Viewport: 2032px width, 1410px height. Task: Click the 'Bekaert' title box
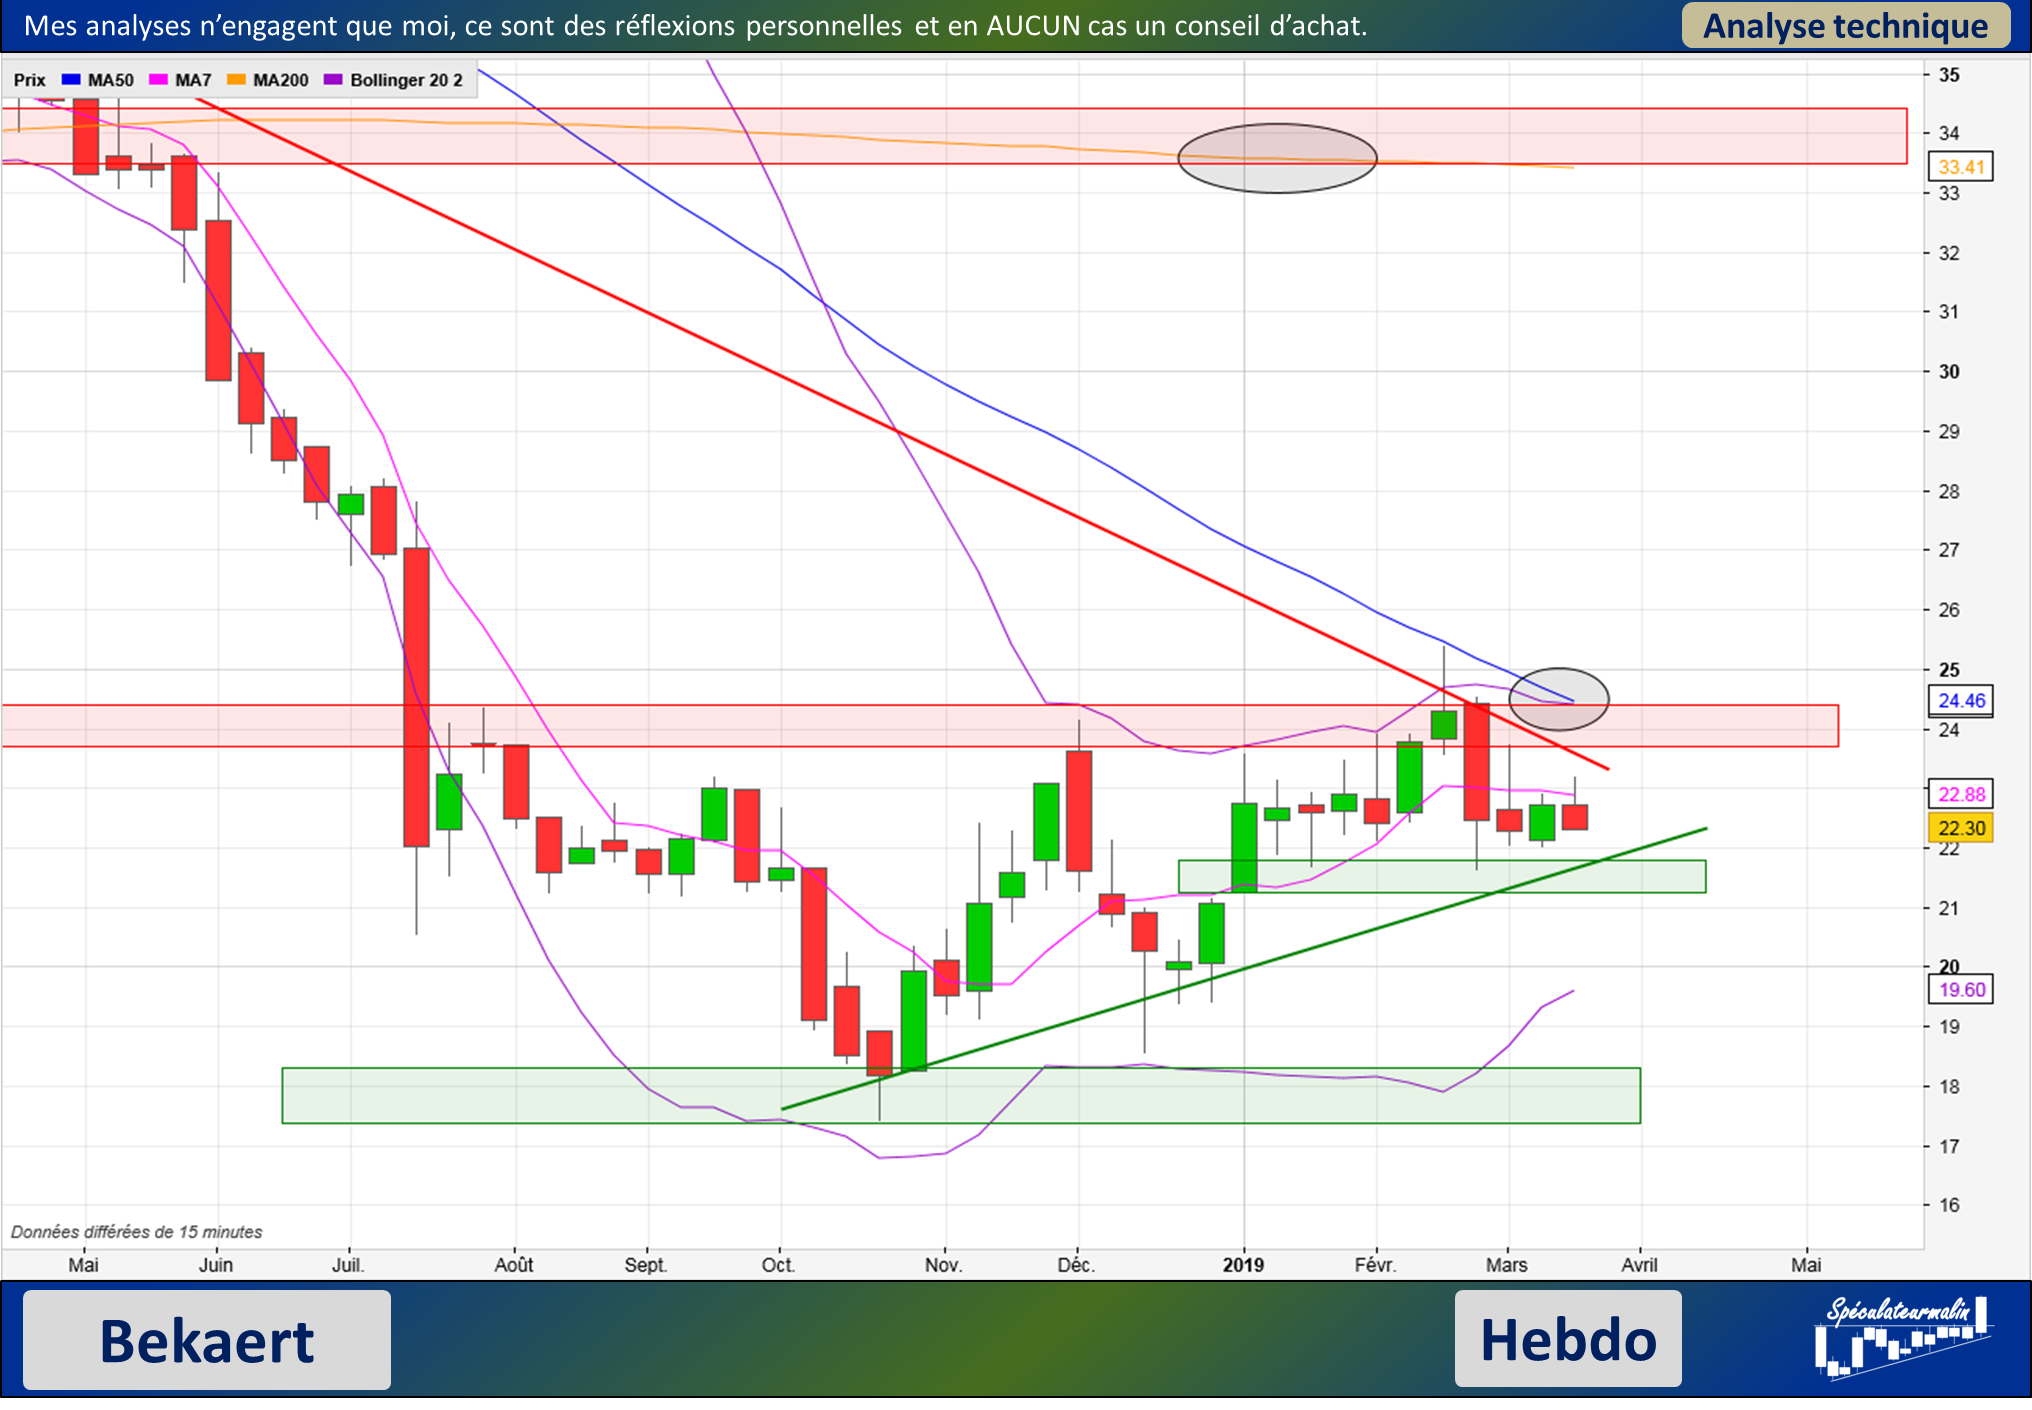[x=207, y=1340]
